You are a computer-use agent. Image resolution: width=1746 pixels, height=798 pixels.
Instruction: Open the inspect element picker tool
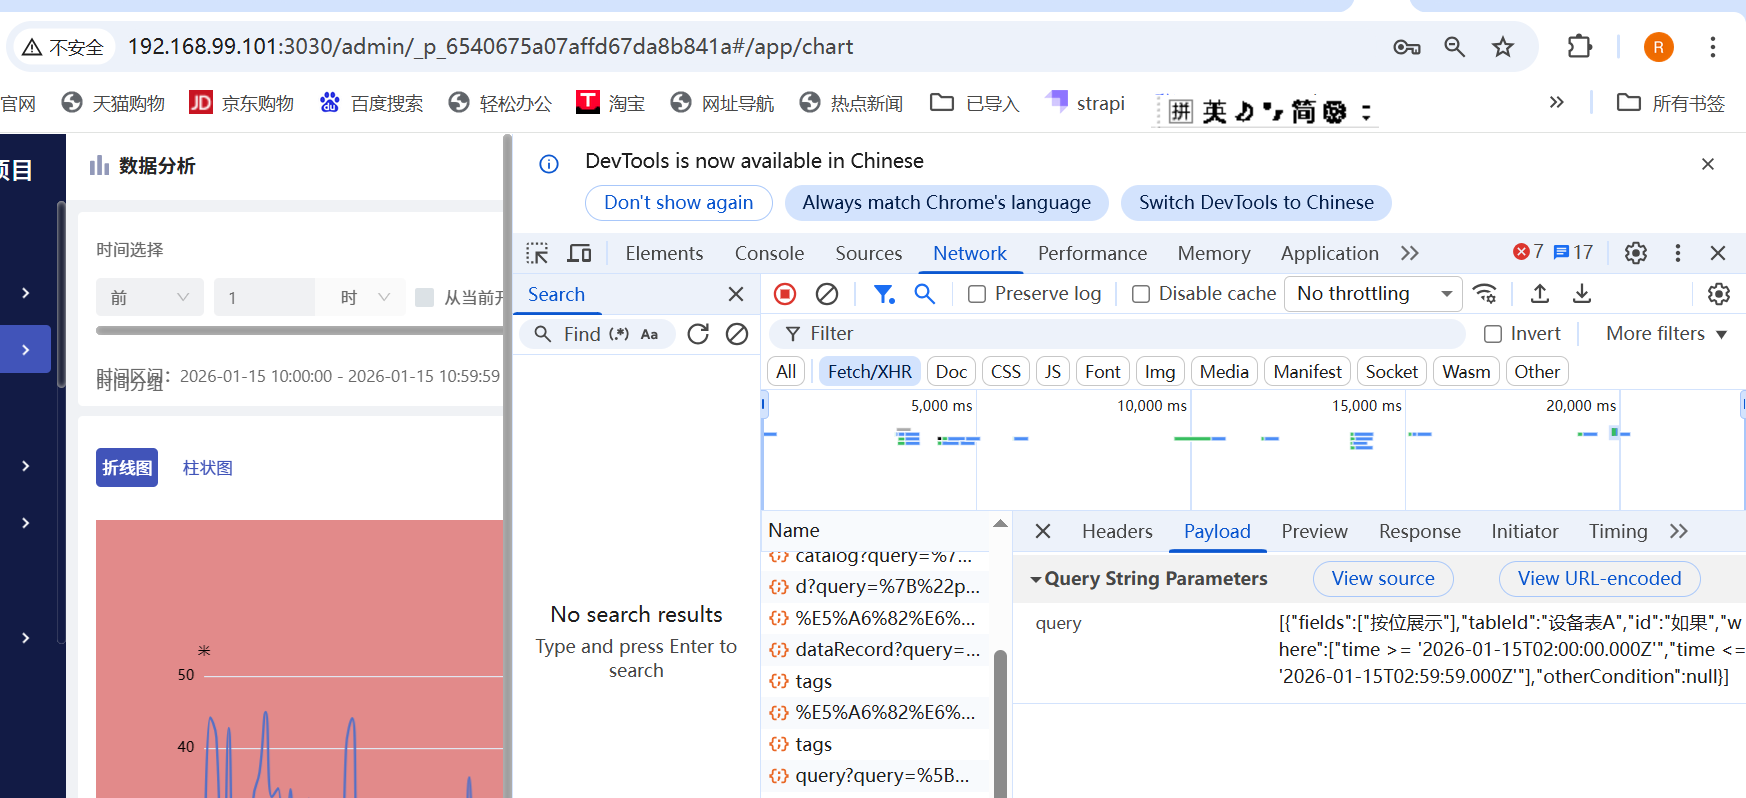pyautogui.click(x=538, y=253)
